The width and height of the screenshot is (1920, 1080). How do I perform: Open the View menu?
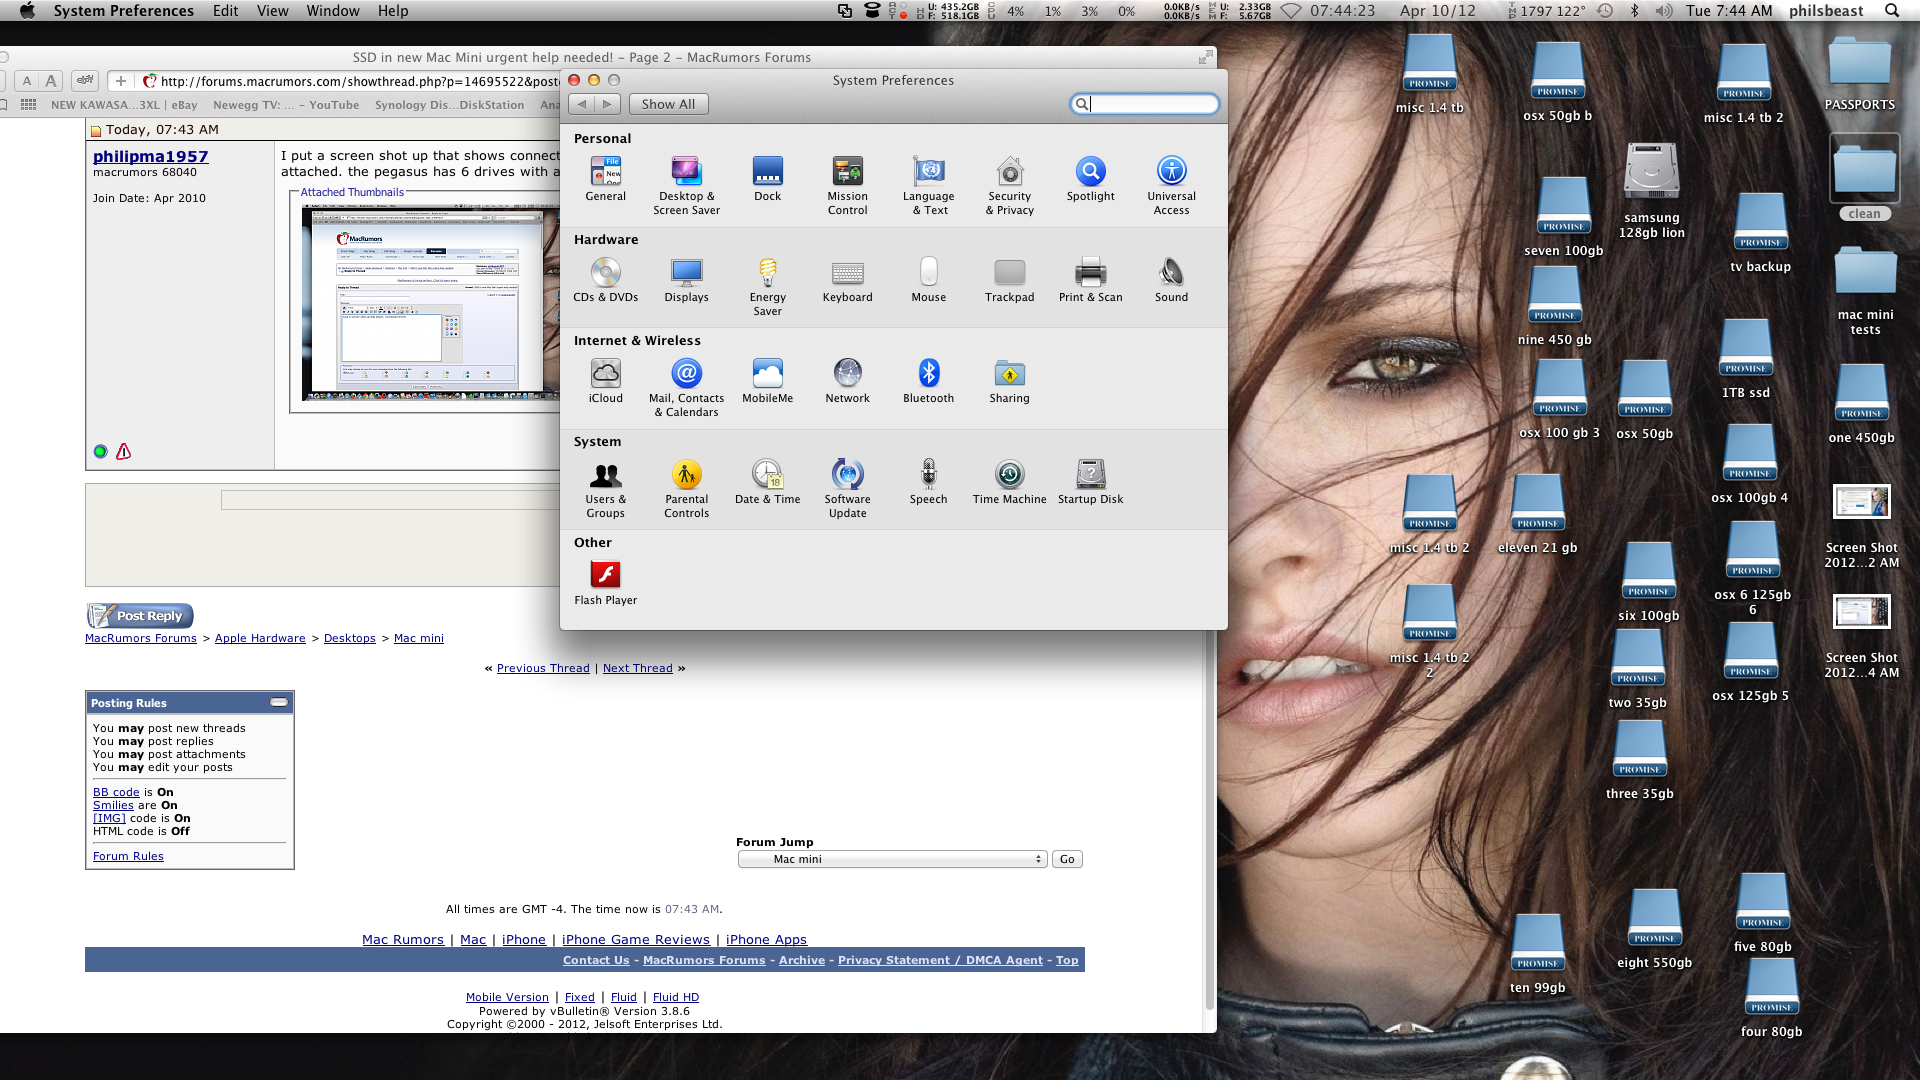click(x=272, y=11)
